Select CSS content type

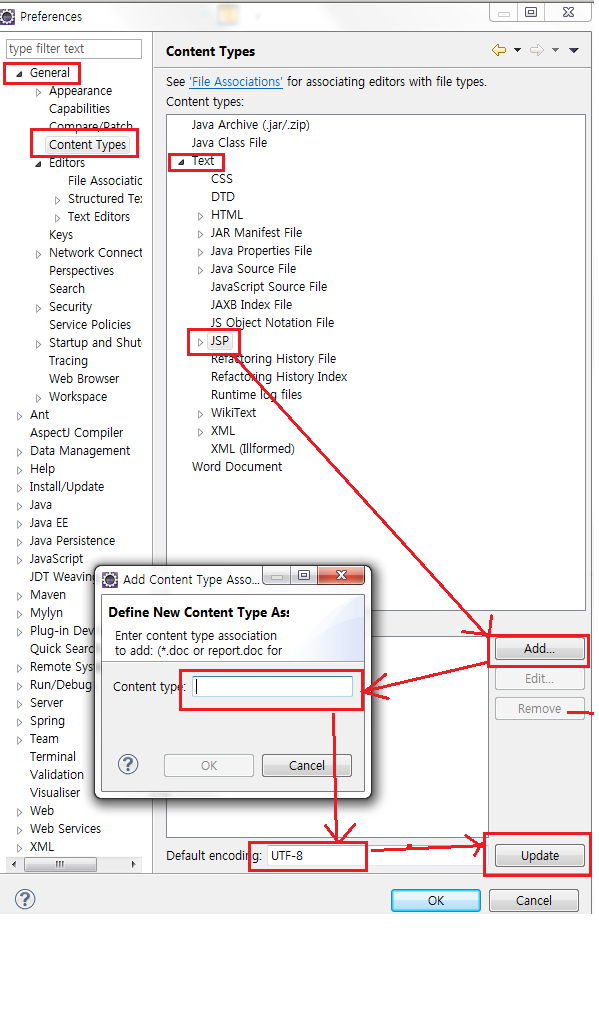[222, 179]
